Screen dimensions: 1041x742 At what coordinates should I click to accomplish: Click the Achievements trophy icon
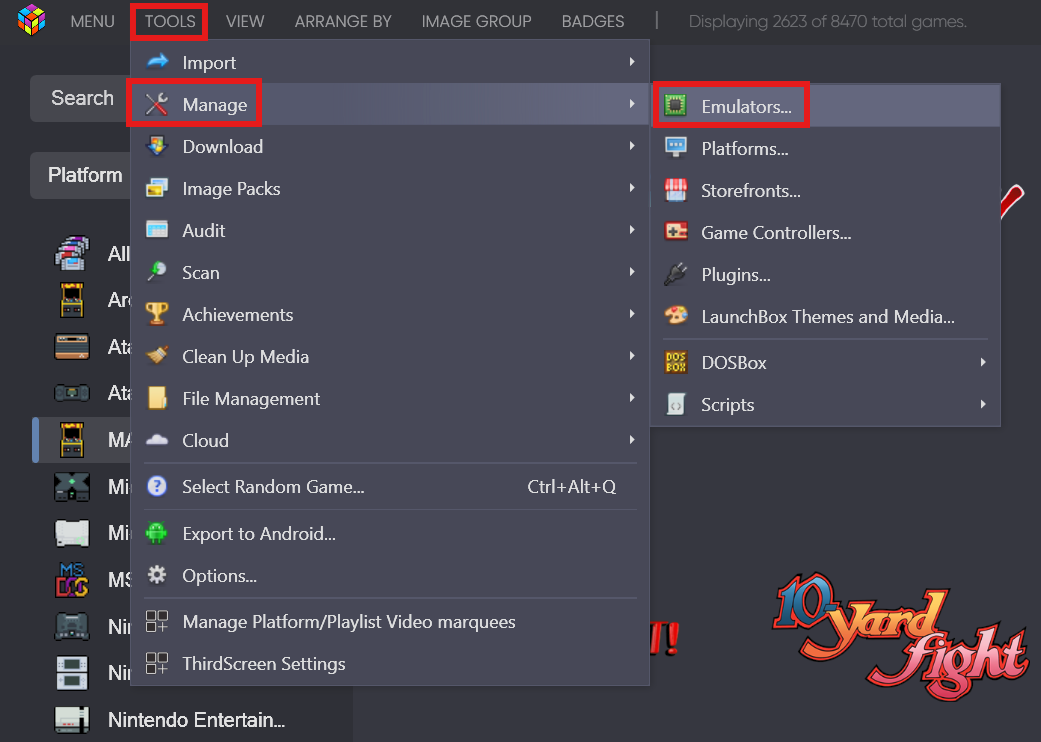pyautogui.click(x=157, y=314)
